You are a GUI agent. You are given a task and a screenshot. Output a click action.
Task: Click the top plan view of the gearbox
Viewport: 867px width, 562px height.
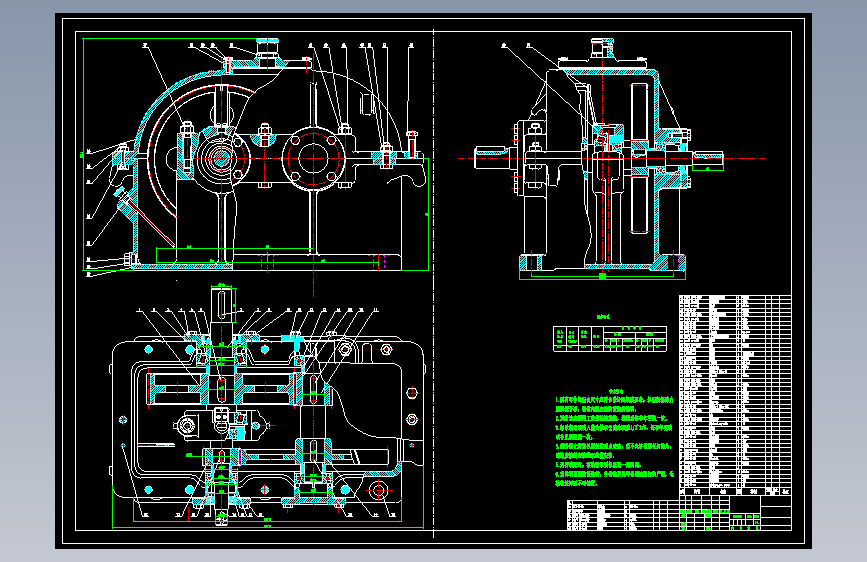coord(268,404)
